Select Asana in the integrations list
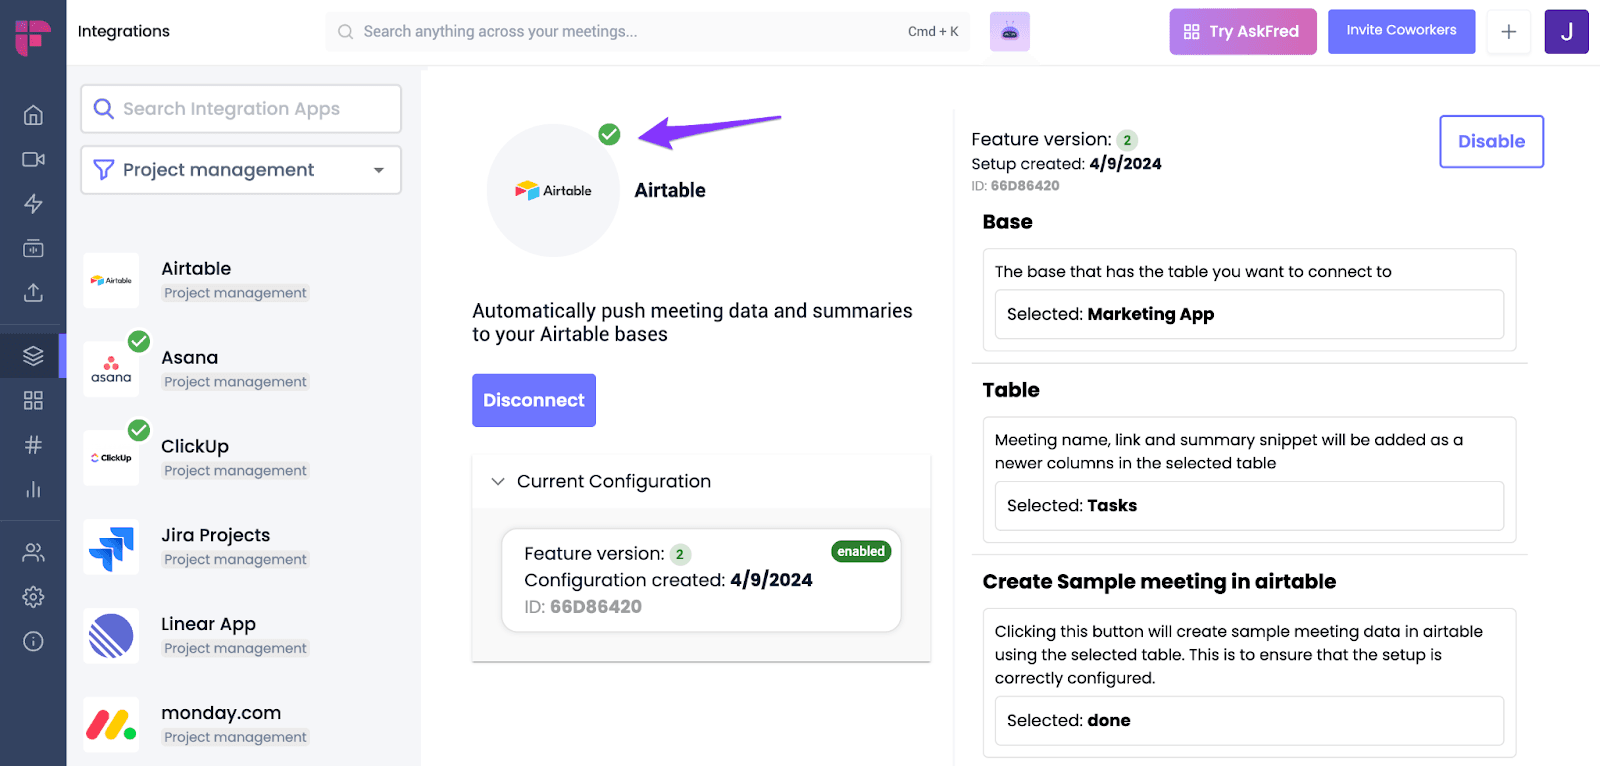 pos(243,369)
